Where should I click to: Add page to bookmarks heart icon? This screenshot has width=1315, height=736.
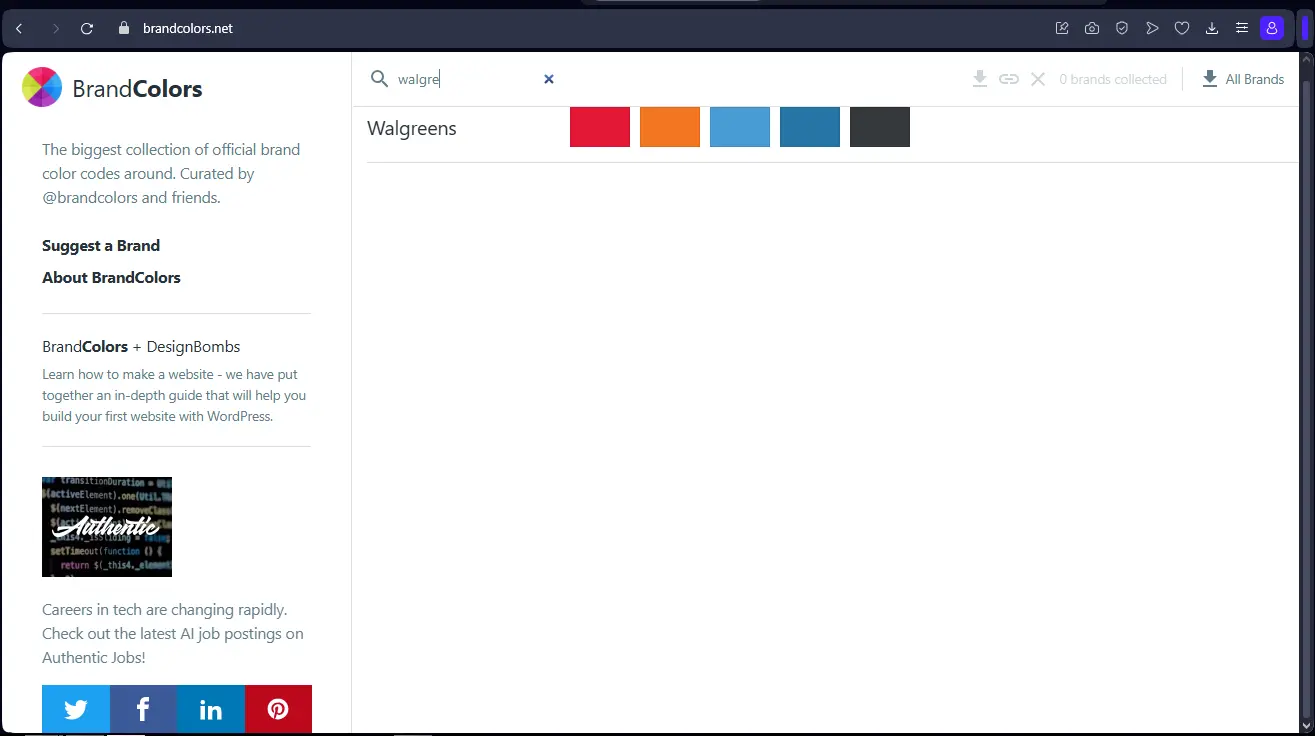click(x=1182, y=28)
